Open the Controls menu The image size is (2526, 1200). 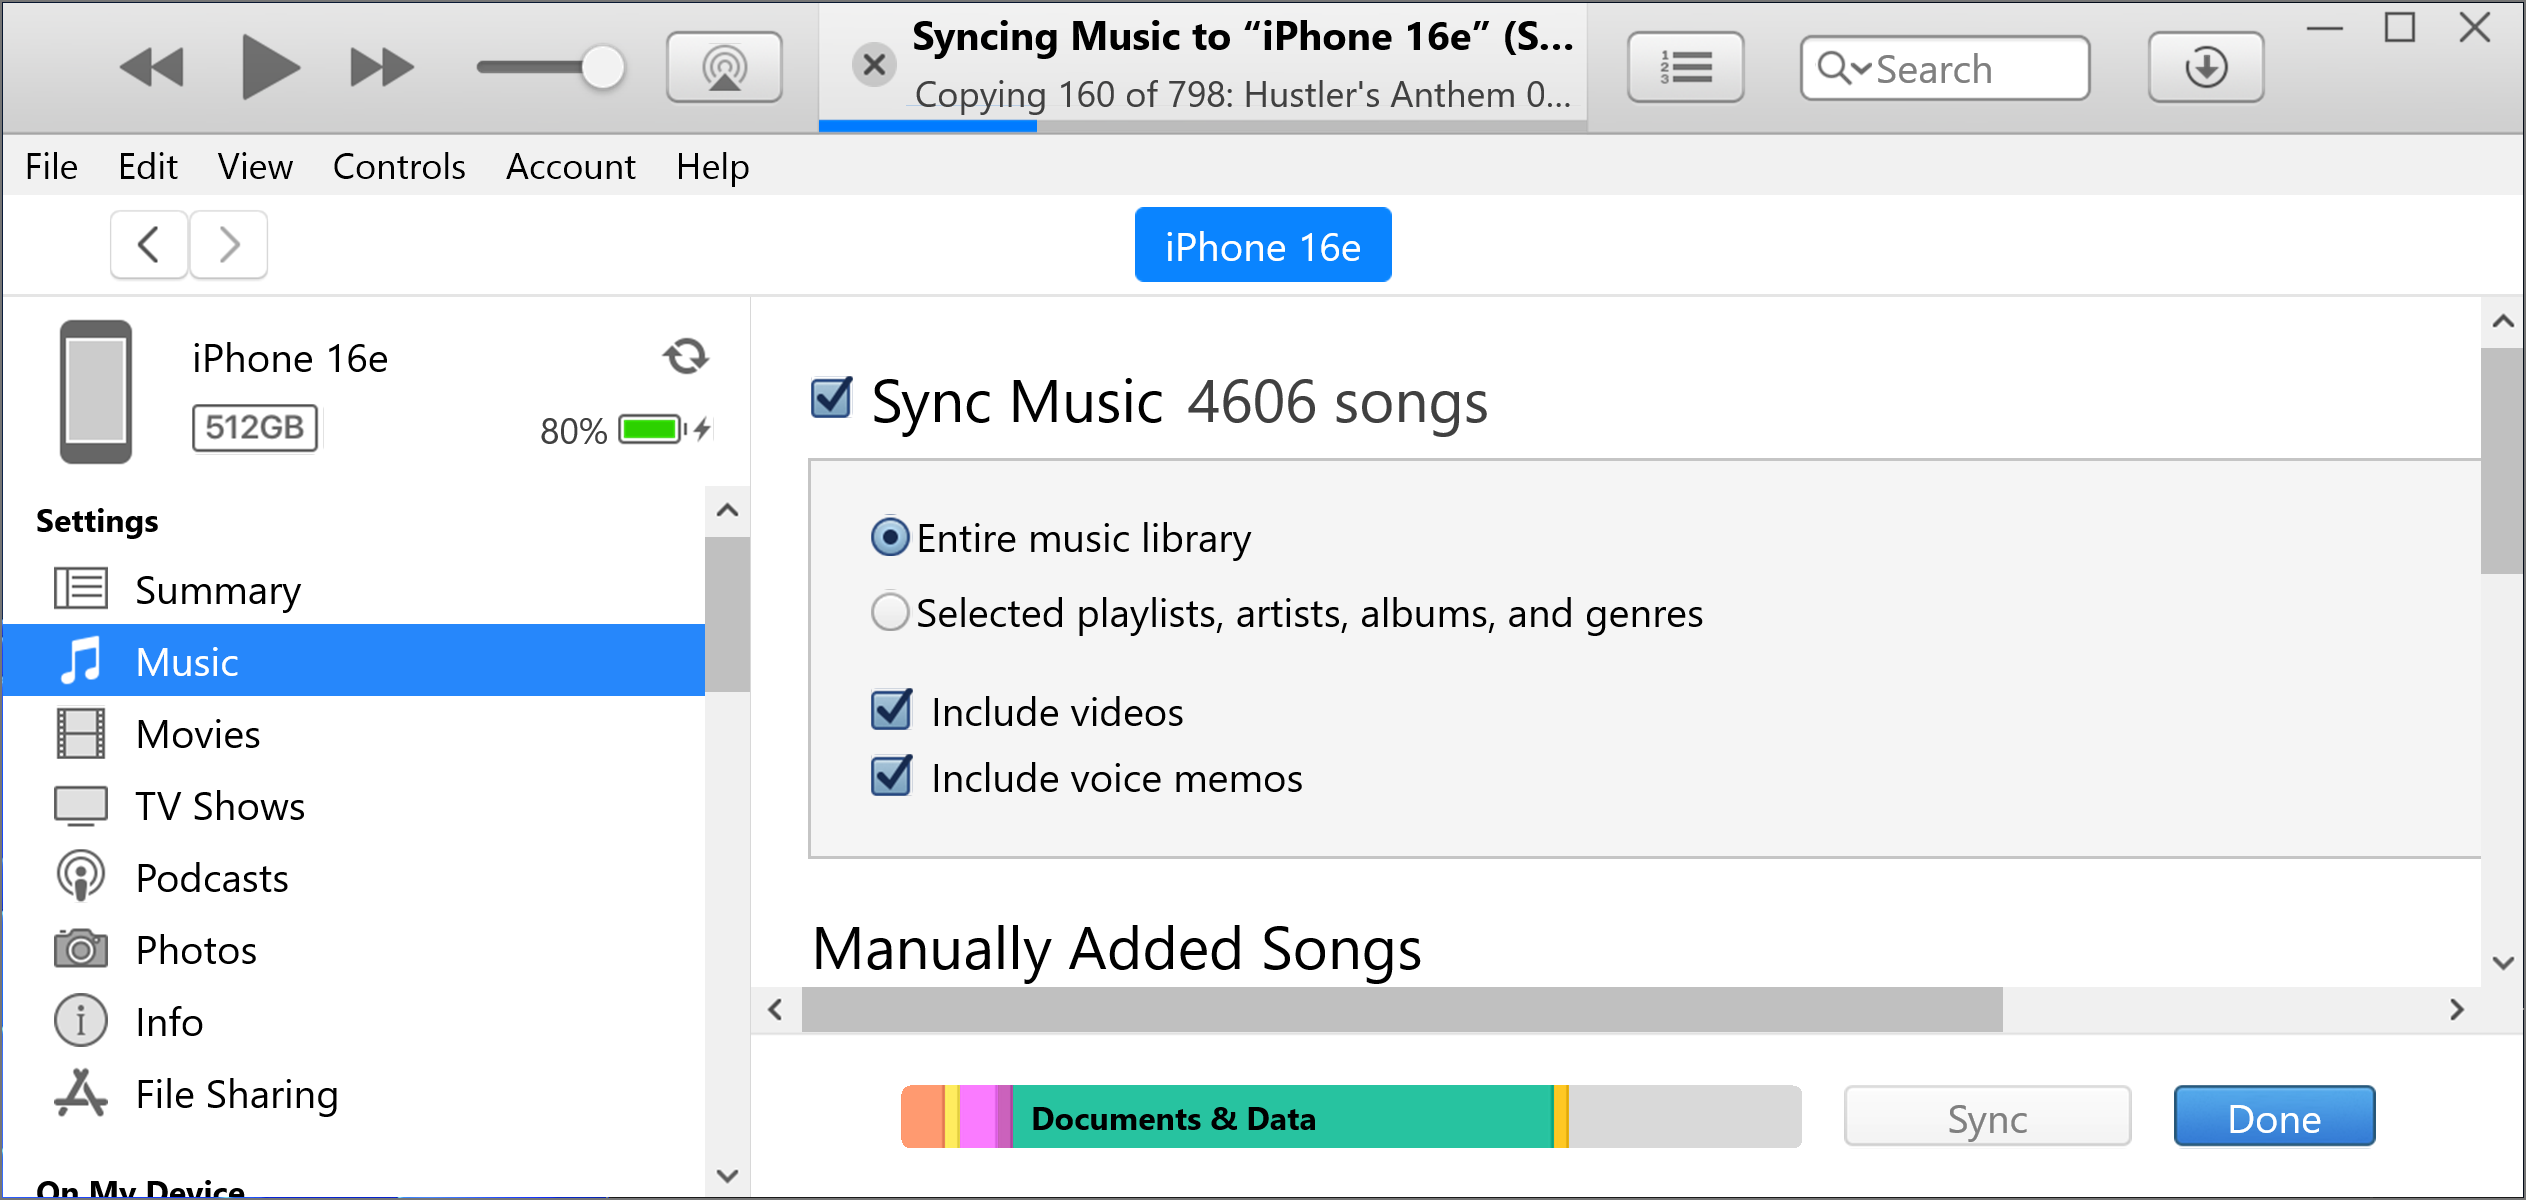(x=399, y=166)
